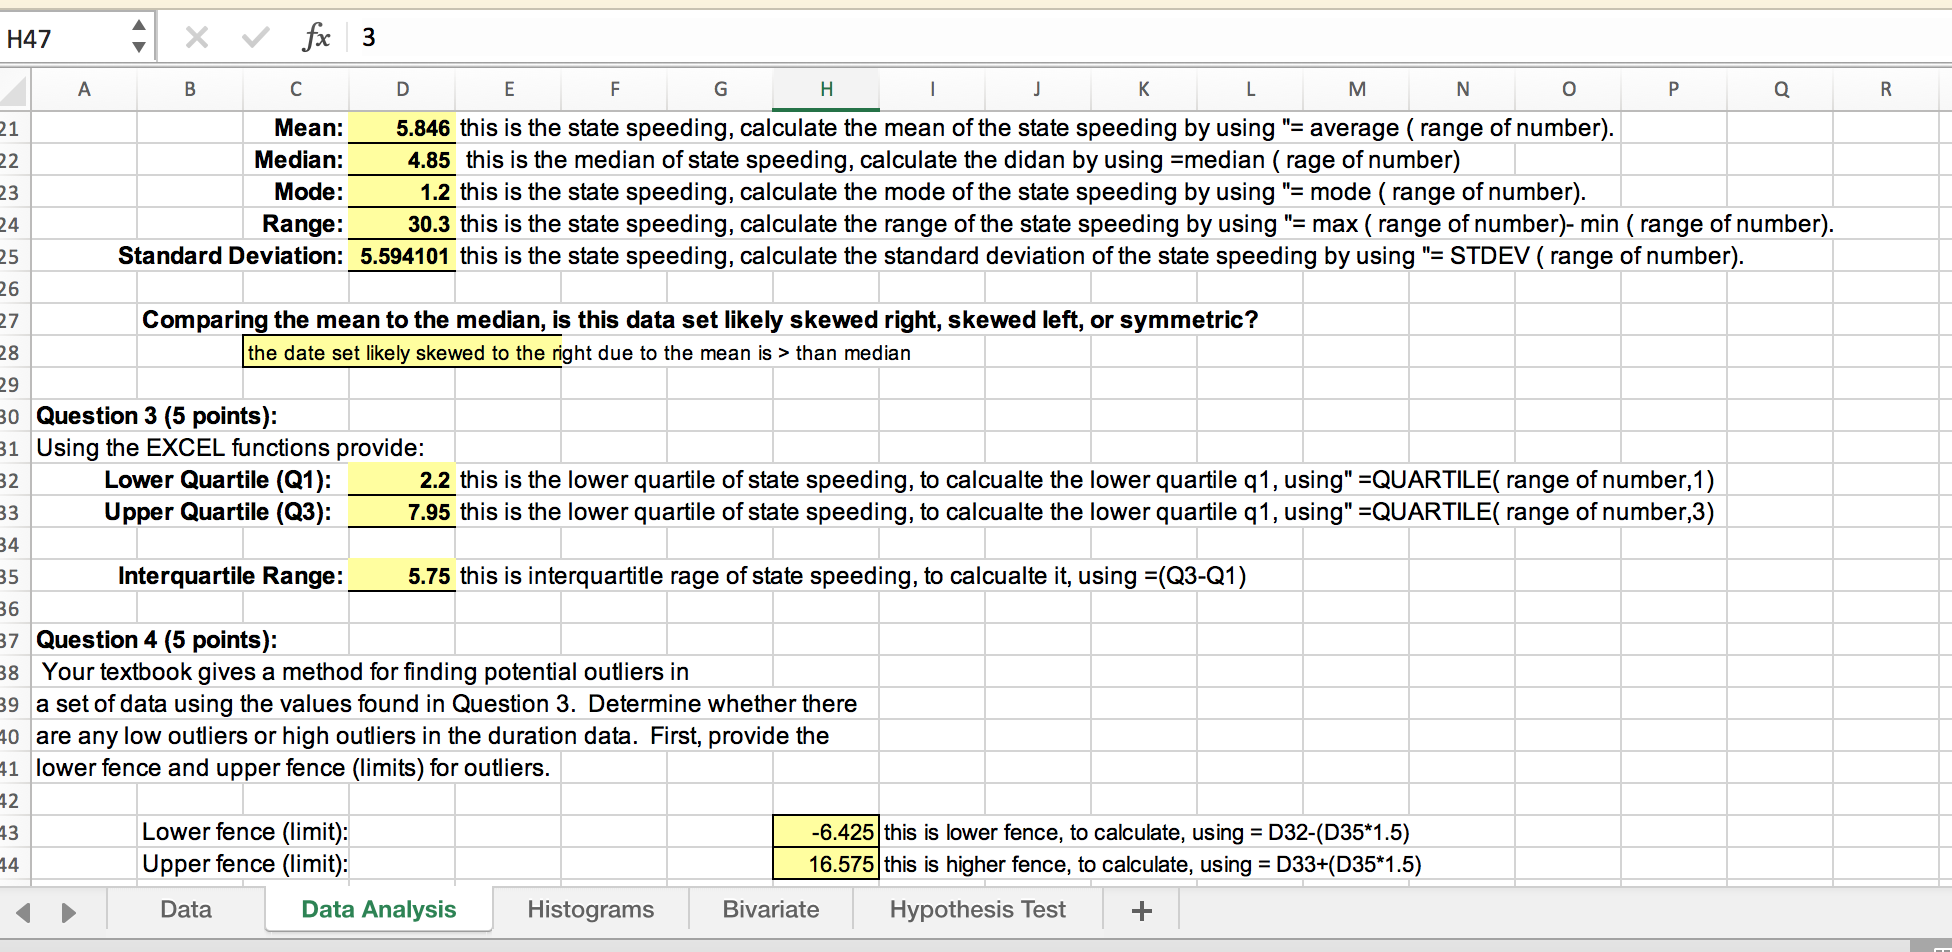Select the column H header

[x=825, y=89]
